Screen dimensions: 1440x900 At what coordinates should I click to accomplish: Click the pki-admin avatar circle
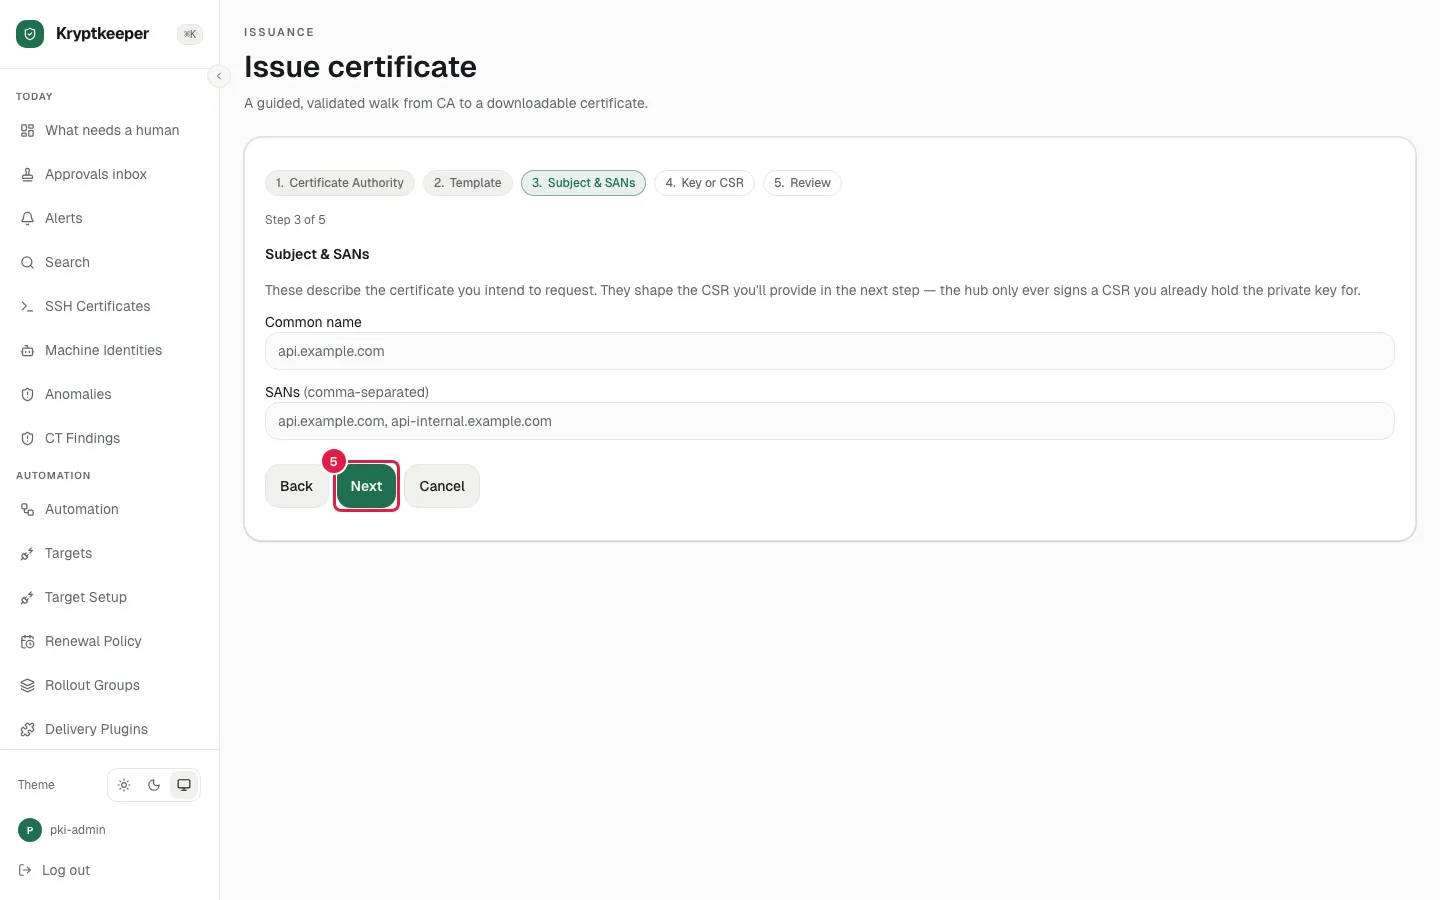coord(30,830)
